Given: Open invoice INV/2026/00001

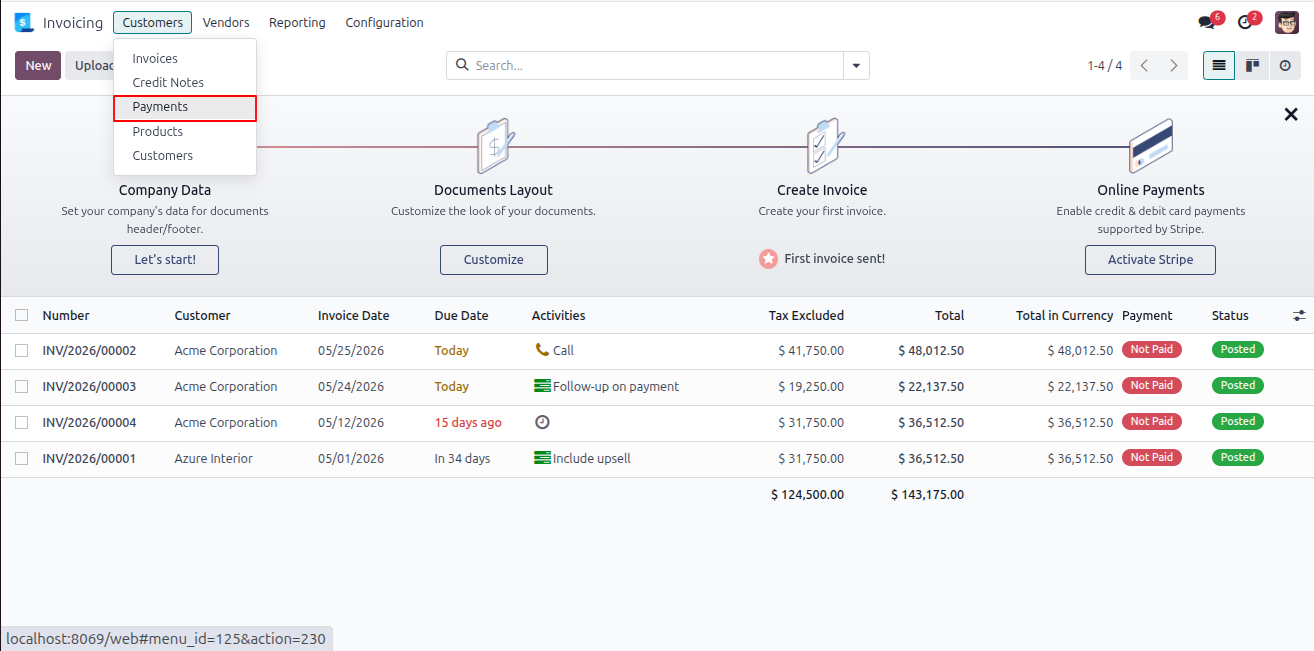Looking at the screenshot, I should pos(89,459).
